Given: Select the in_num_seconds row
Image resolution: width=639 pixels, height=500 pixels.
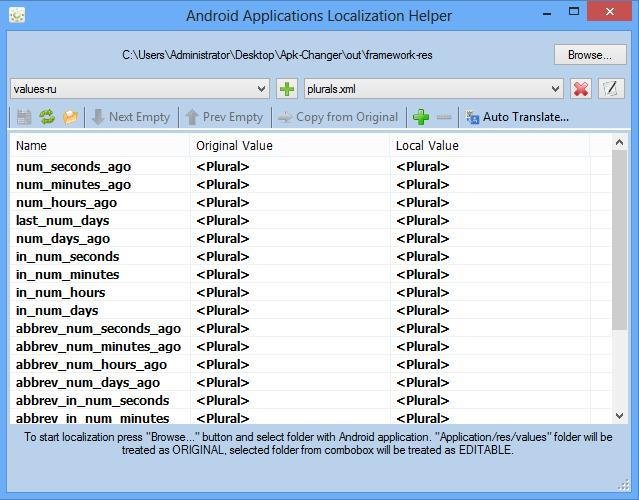Looking at the screenshot, I should pyautogui.click(x=311, y=256).
